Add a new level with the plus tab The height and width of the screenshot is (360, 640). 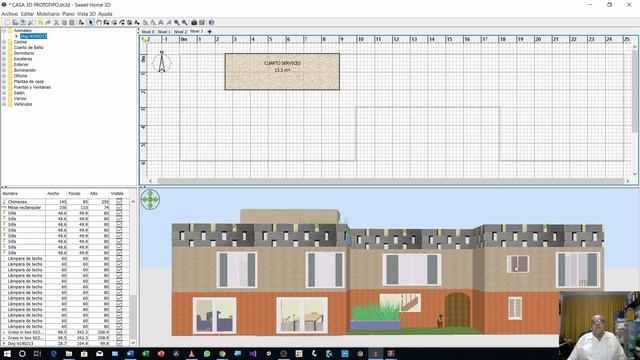209,31
